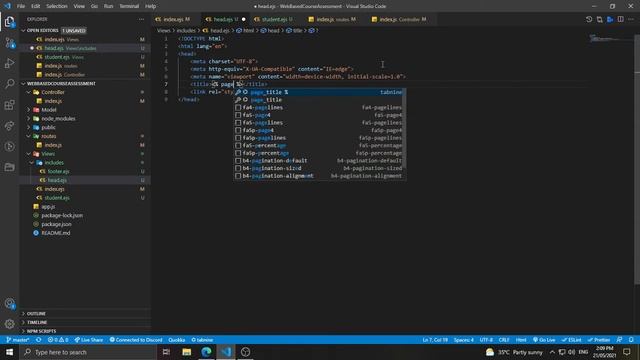
Task: Open the Accounts icon in activity bar
Action: (x=9, y=303)
